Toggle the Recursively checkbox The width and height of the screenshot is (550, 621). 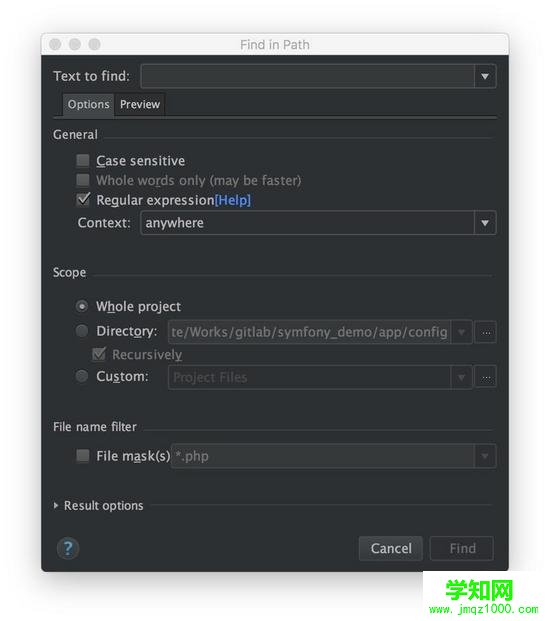click(x=99, y=354)
